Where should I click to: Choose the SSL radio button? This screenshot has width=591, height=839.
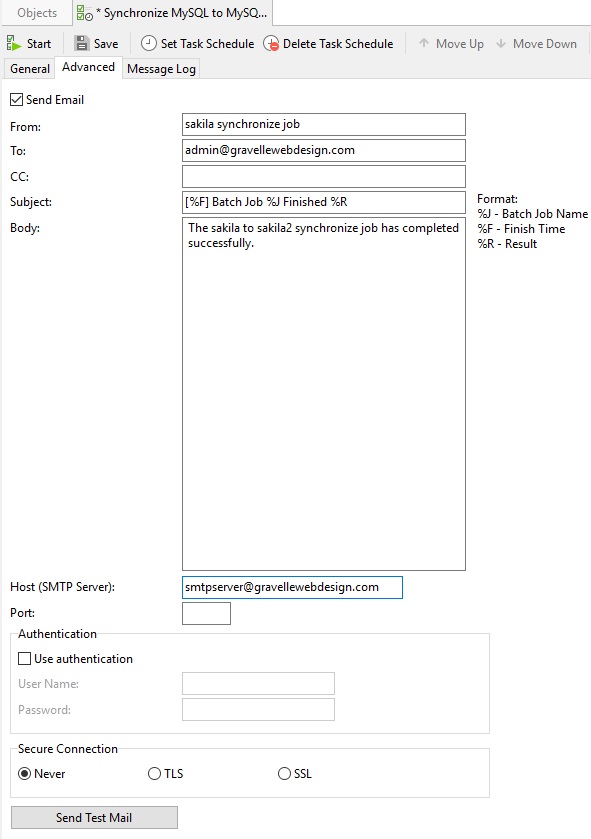[x=284, y=774]
